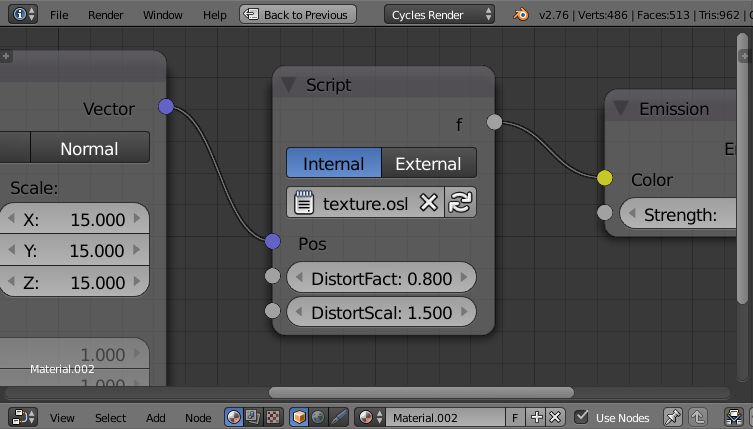Click the Vector output socket
This screenshot has height=429, width=753.
pyautogui.click(x=166, y=106)
